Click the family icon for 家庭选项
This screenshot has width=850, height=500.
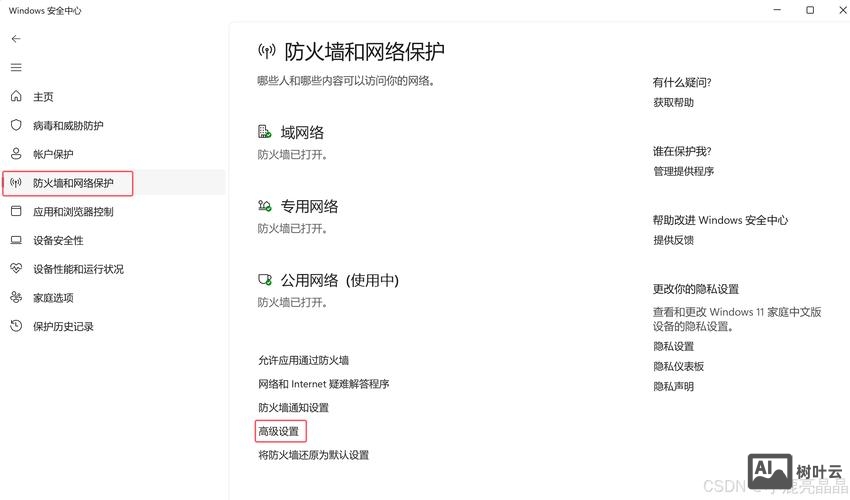[16, 297]
